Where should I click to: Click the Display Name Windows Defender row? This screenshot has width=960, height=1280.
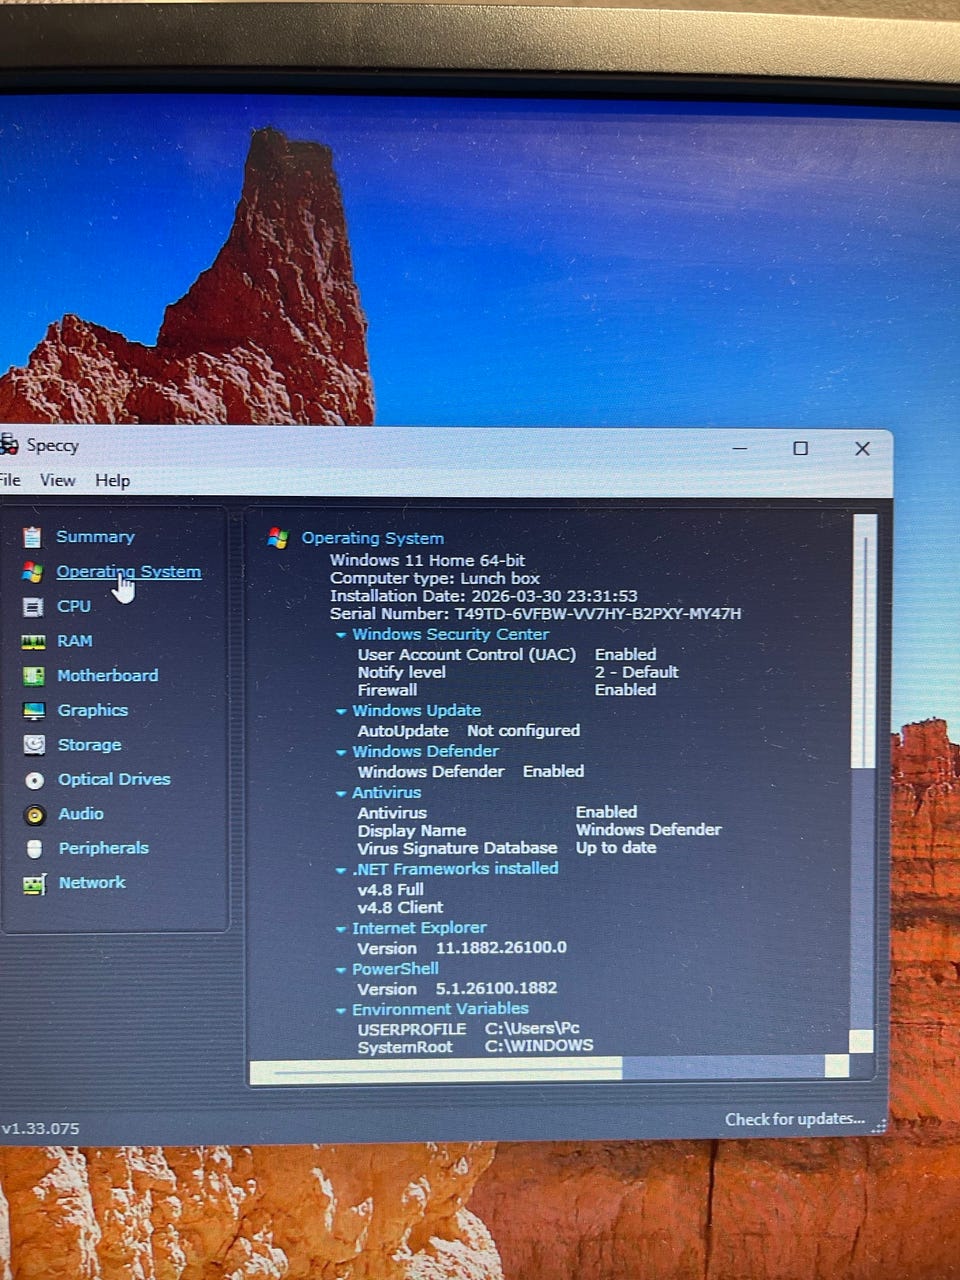pos(540,830)
